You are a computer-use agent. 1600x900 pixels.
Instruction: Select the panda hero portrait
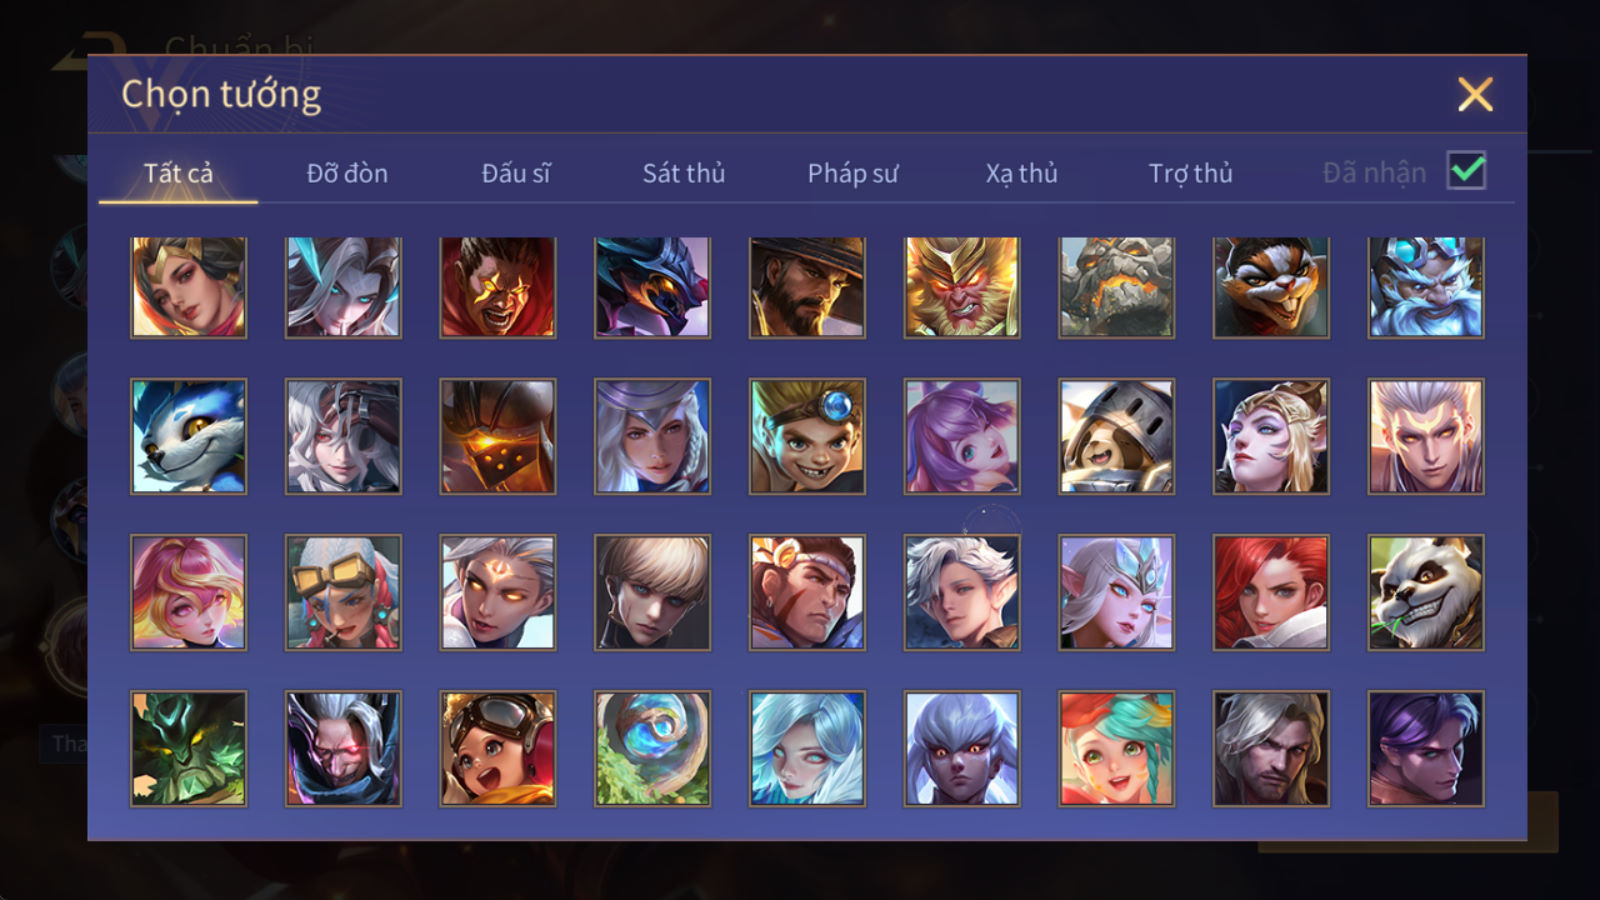point(1426,592)
